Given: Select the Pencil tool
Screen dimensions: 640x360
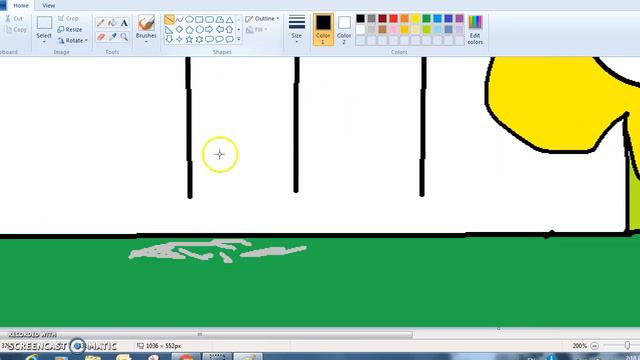Looking at the screenshot, I should (x=100, y=23).
